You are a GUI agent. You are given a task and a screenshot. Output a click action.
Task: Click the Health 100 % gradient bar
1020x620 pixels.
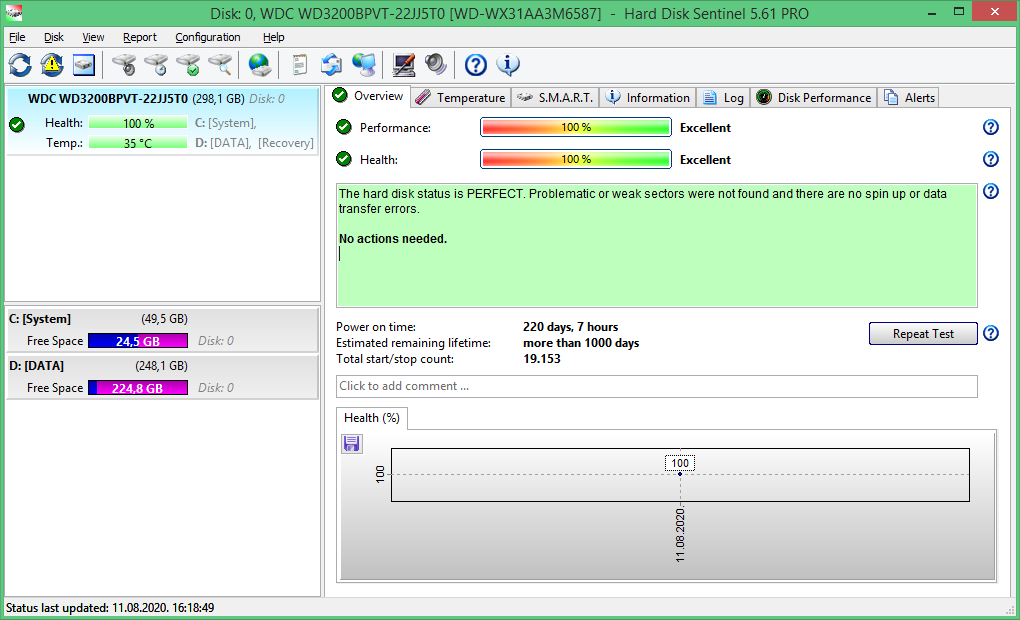point(576,159)
